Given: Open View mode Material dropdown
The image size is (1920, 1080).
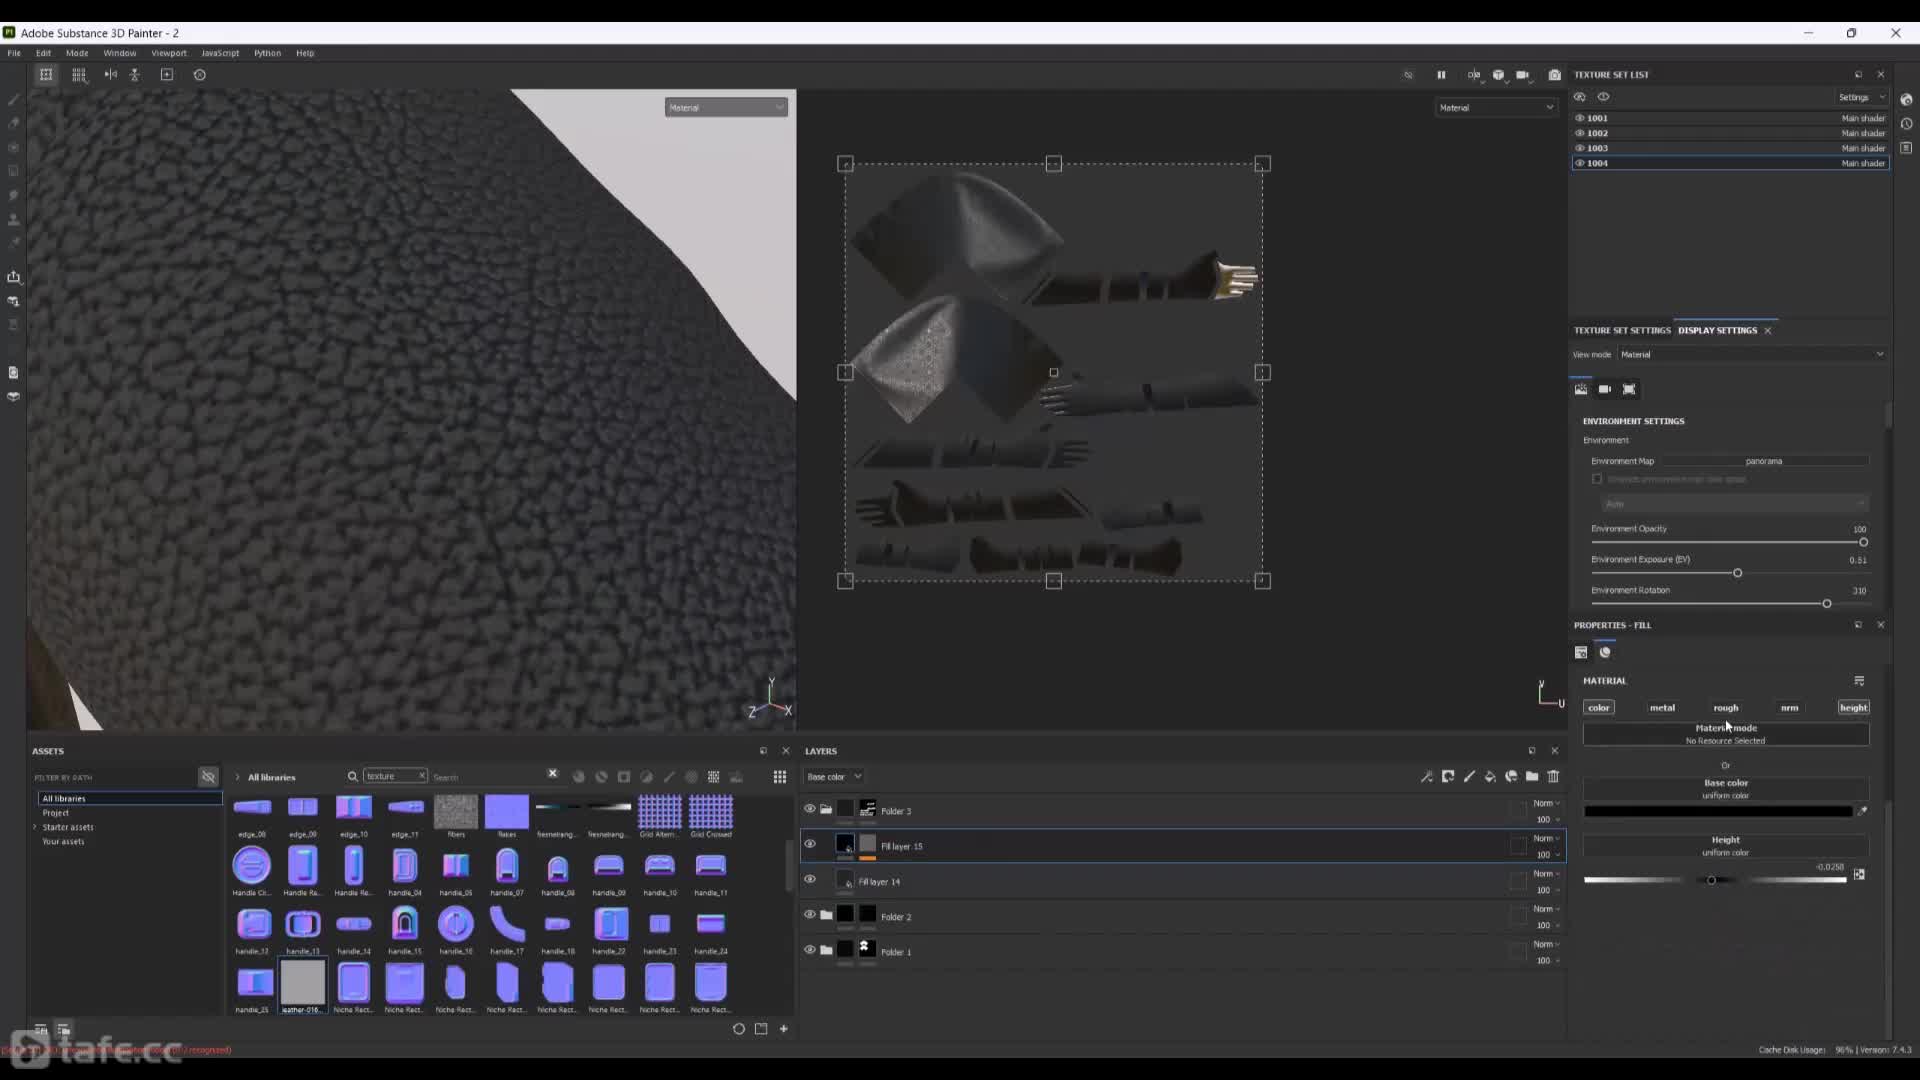Looking at the screenshot, I should pyautogui.click(x=1751, y=355).
